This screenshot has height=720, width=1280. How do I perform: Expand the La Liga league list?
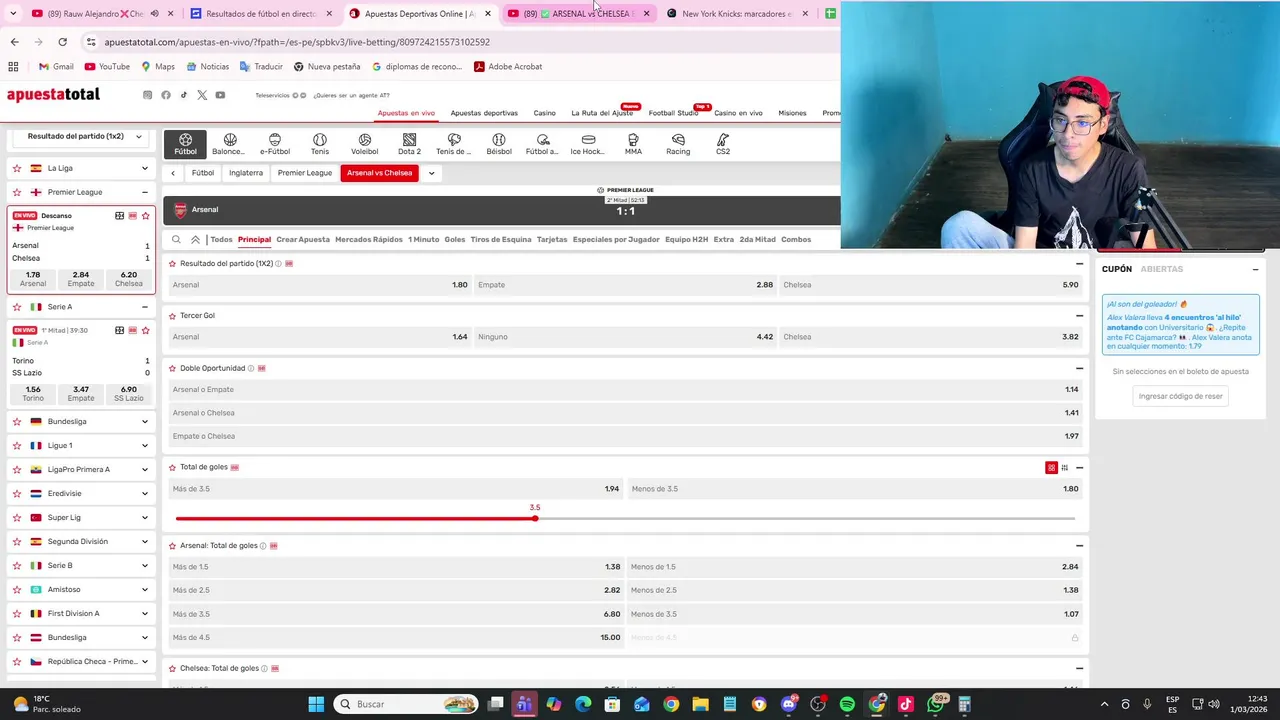pos(144,168)
